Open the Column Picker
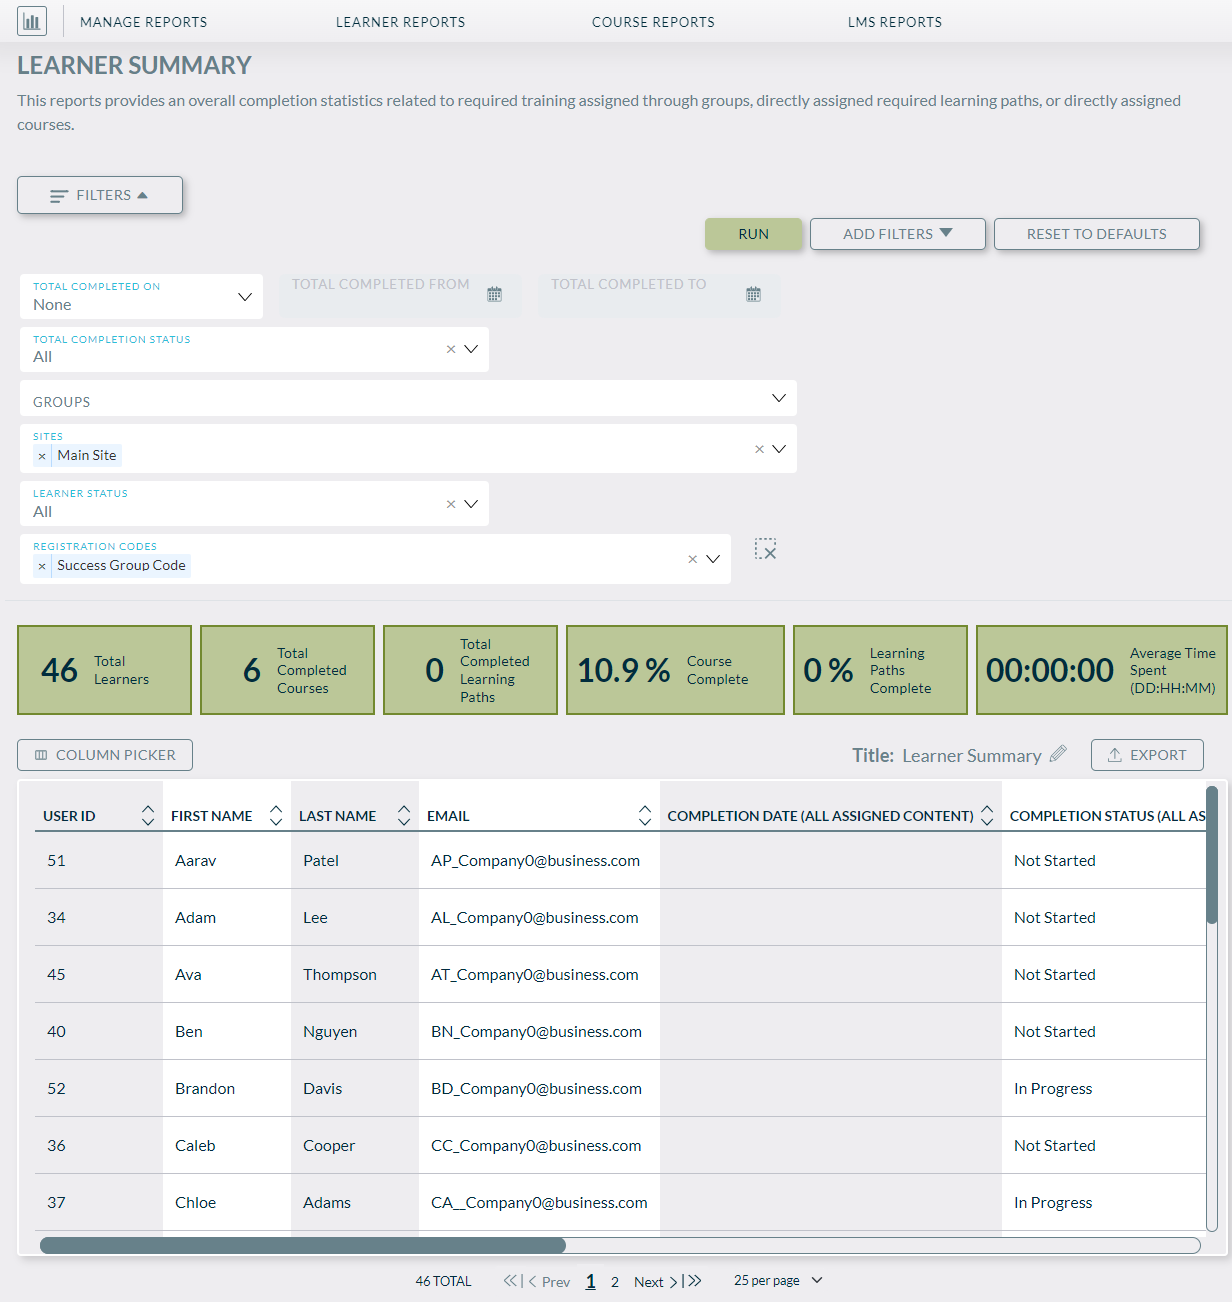 pos(104,754)
